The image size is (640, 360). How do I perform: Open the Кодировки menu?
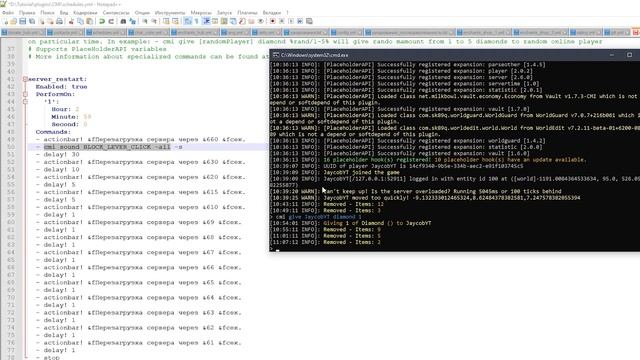(85, 13)
